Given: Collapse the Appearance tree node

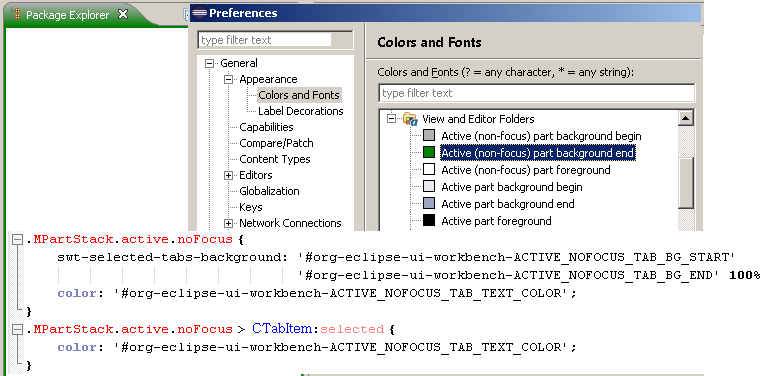Looking at the screenshot, I should (x=229, y=79).
